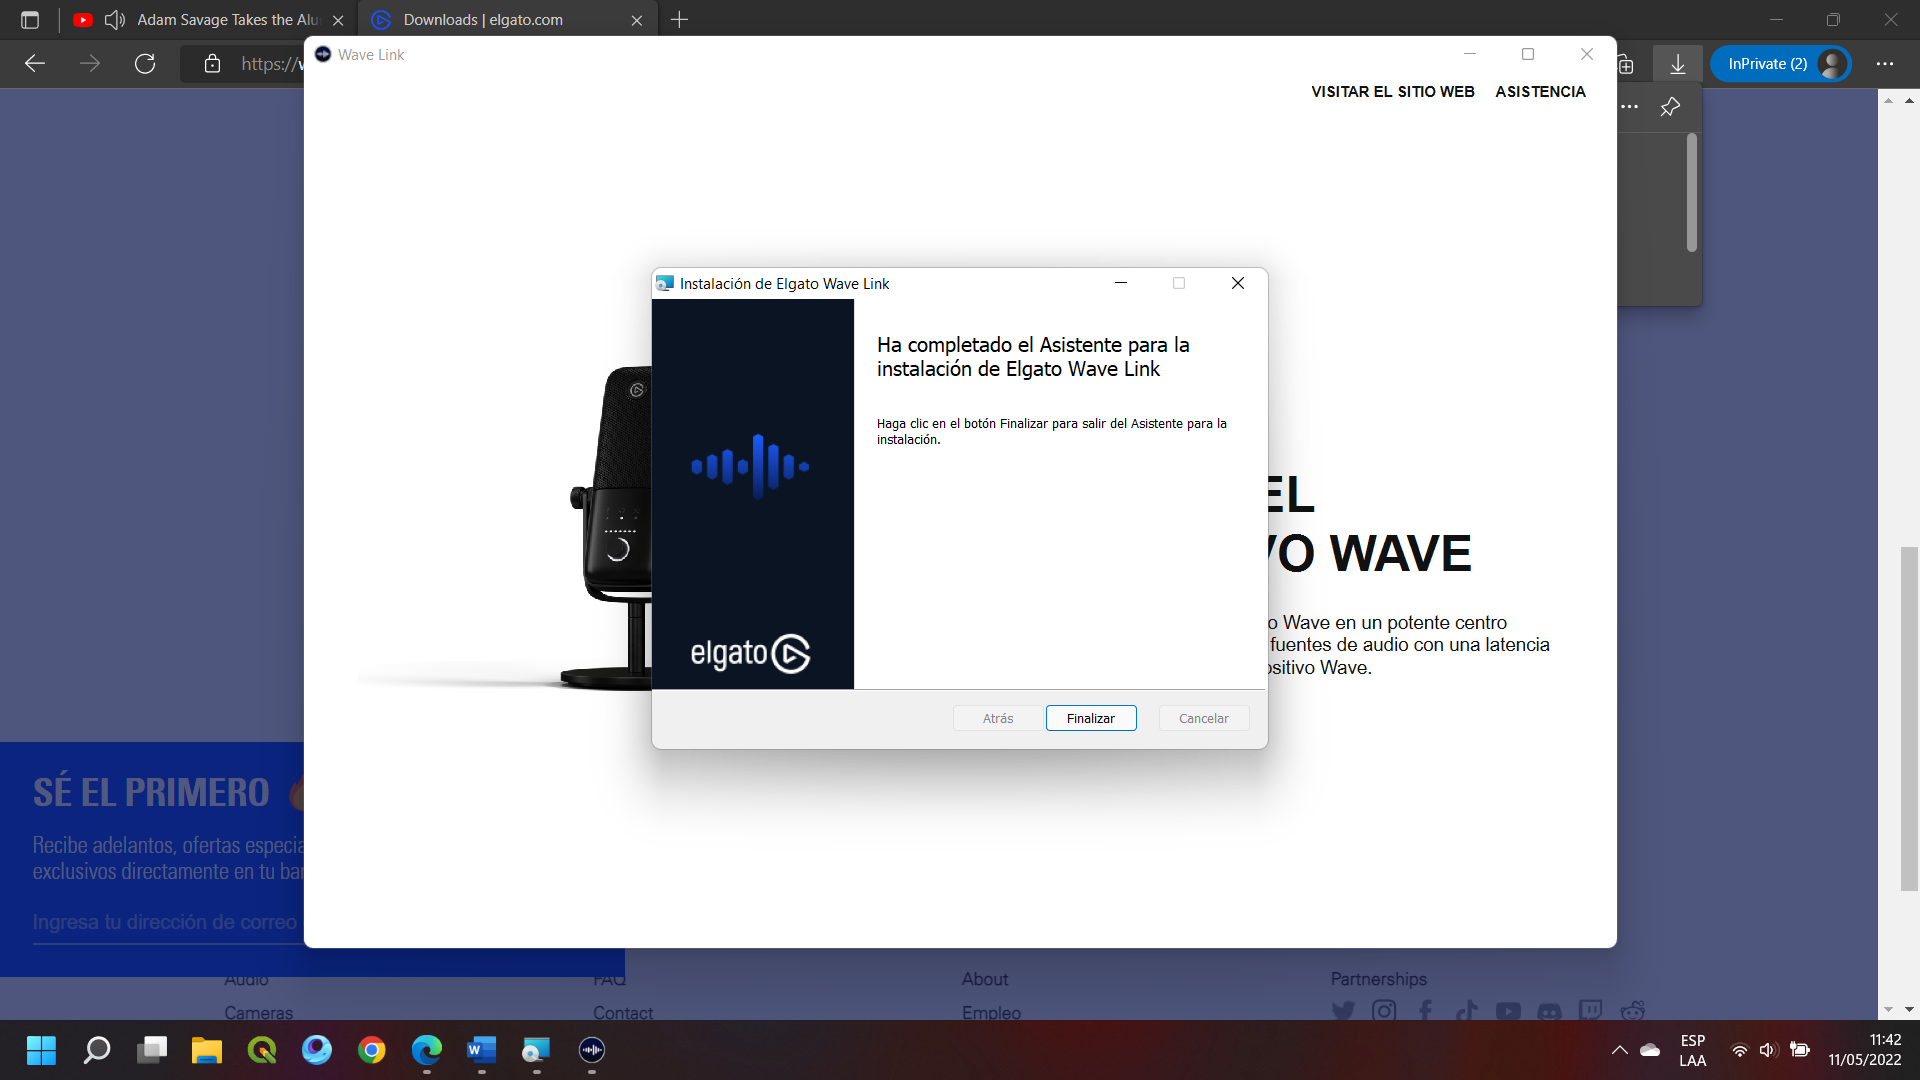Open Edge settings and more menu

1885,64
